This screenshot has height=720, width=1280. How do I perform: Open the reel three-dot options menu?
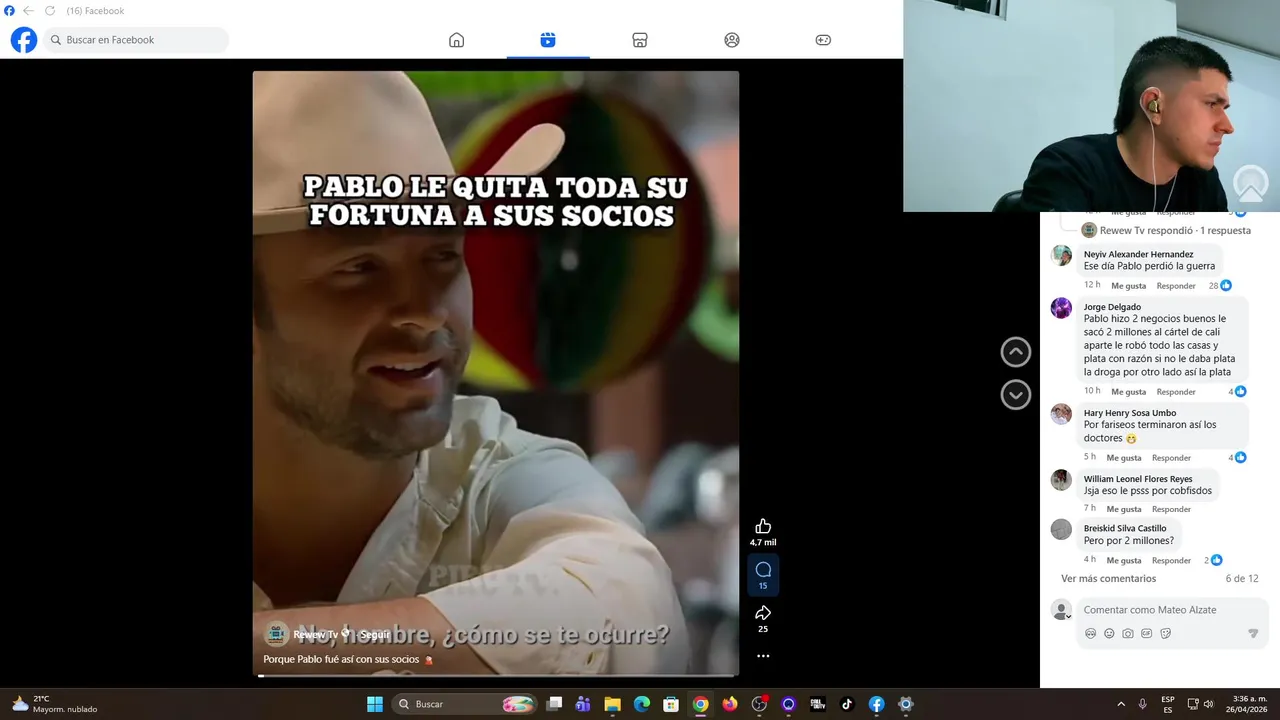point(763,656)
